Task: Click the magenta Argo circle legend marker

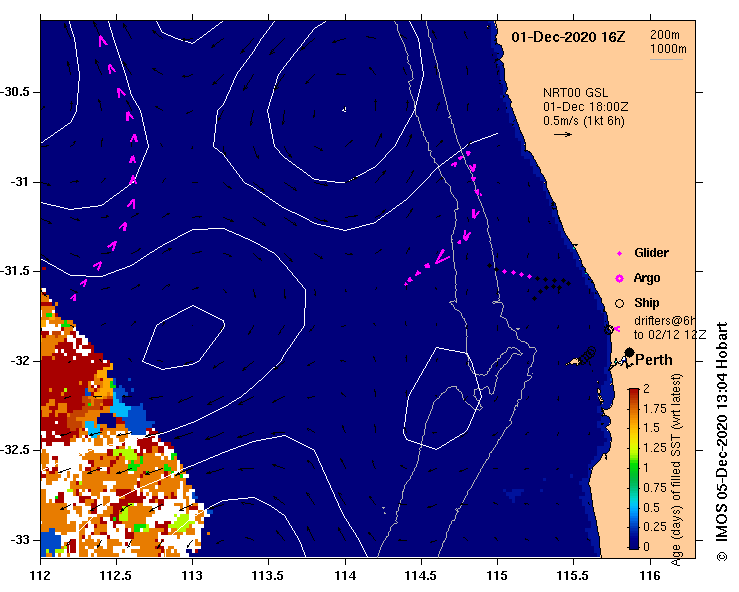Action: click(619, 279)
